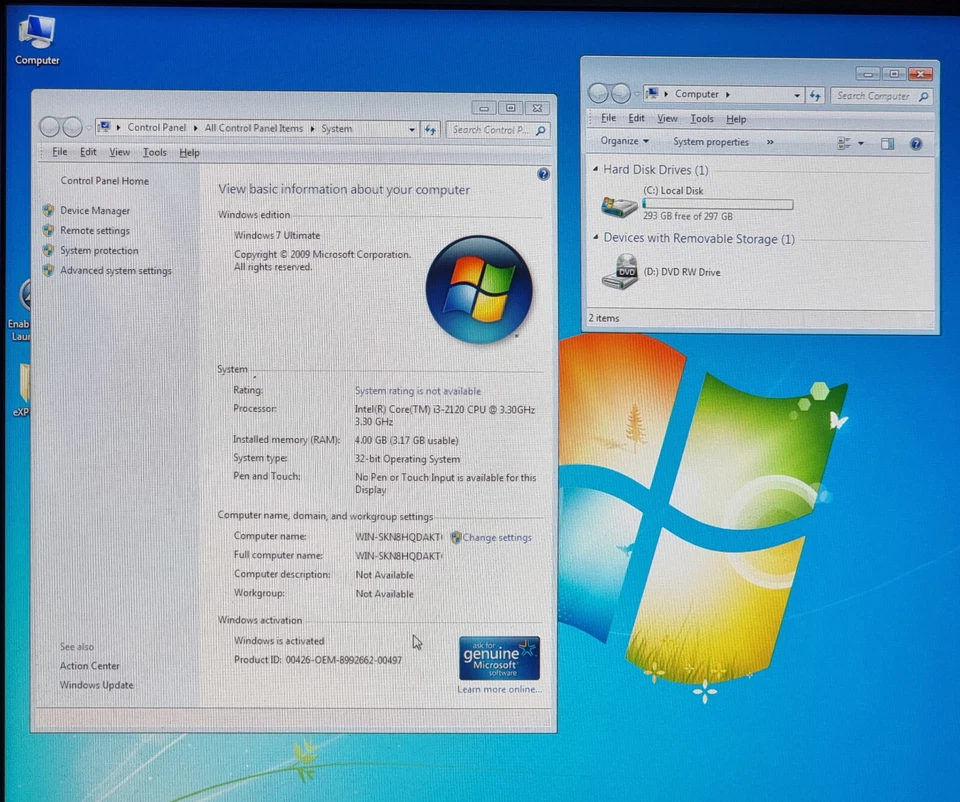960x802 pixels.
Task: Click Back button in Computer window
Action: click(598, 94)
